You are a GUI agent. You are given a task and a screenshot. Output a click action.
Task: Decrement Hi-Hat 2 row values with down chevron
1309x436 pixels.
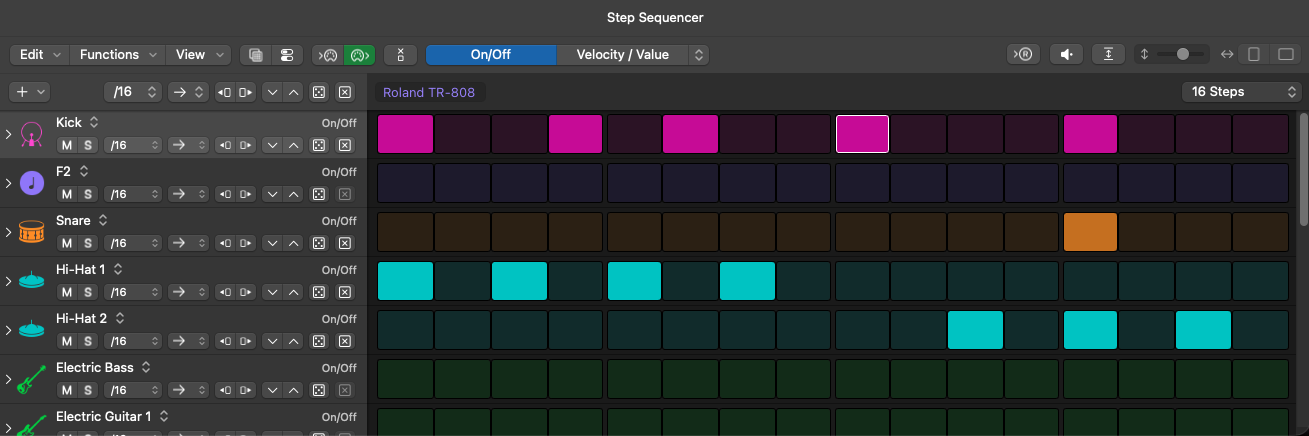coord(273,341)
